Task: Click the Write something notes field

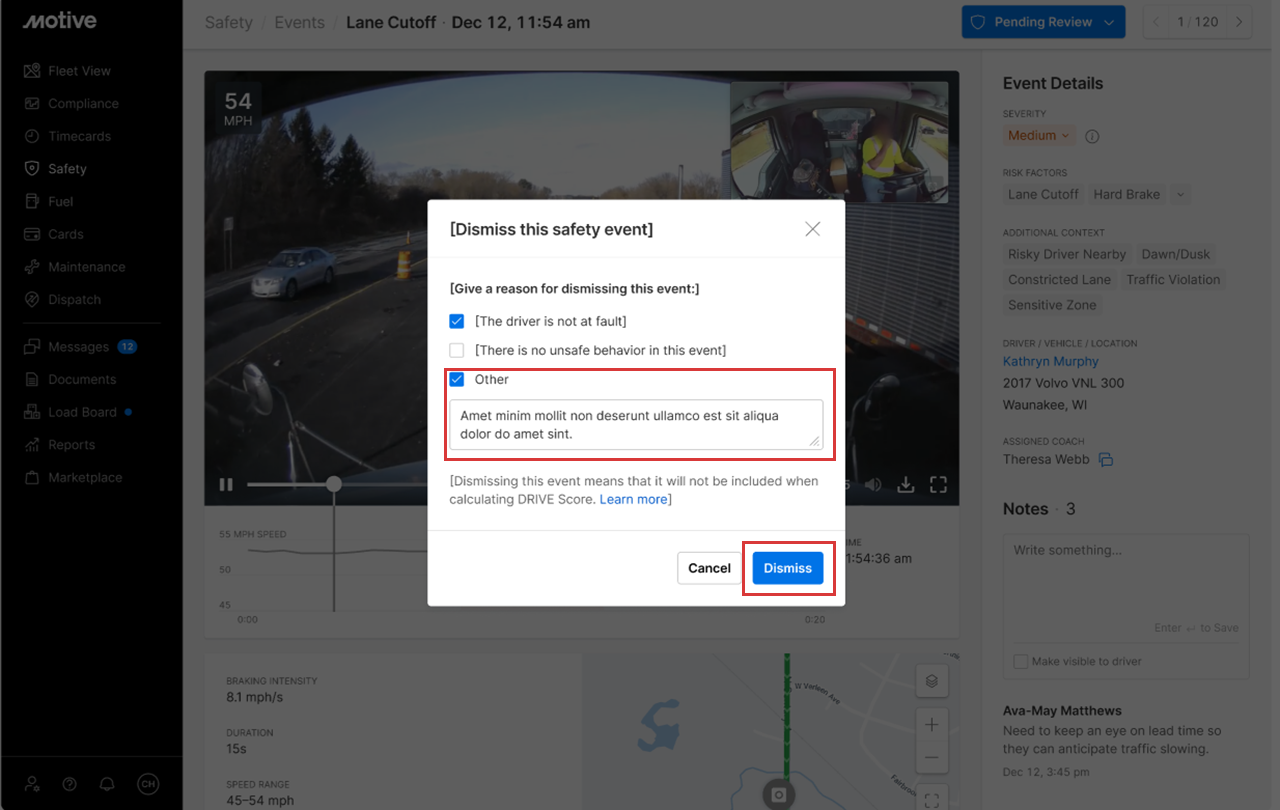Action: pyautogui.click(x=1126, y=588)
